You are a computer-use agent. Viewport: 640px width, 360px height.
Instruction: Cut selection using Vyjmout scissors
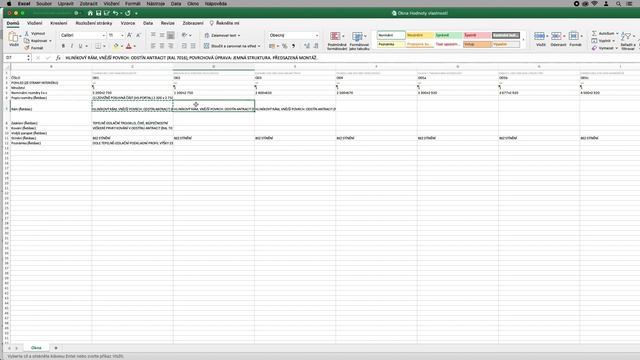point(35,33)
